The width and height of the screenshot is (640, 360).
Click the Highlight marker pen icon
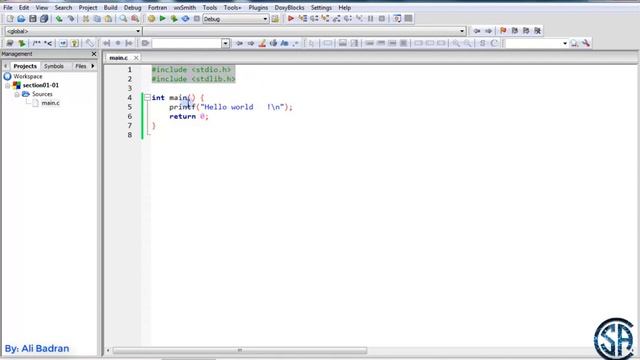click(262, 43)
